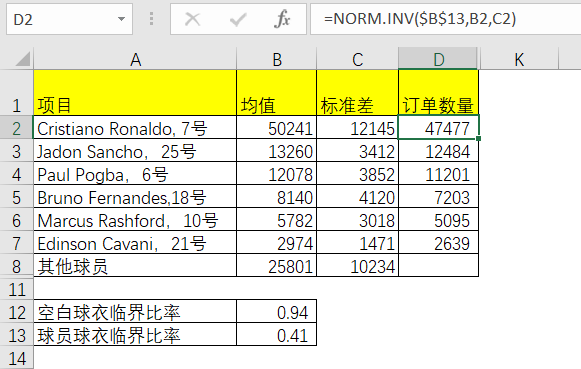Screen dimensions: 581x369
Task: Select row 11 header
Action: (16, 288)
